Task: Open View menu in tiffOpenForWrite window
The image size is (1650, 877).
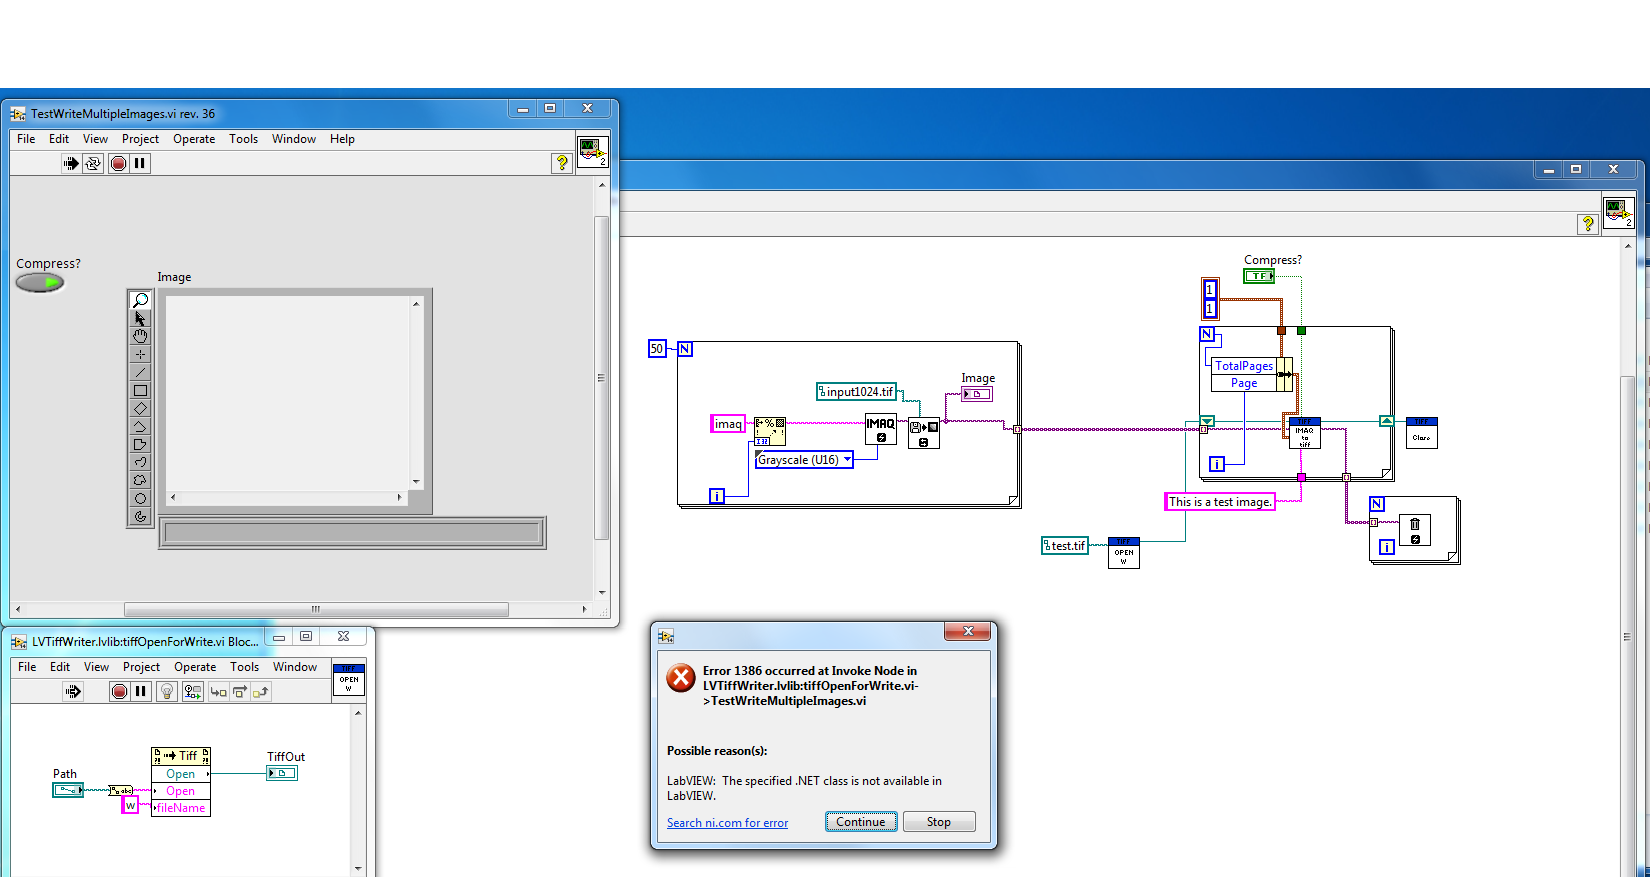Action: click(97, 667)
